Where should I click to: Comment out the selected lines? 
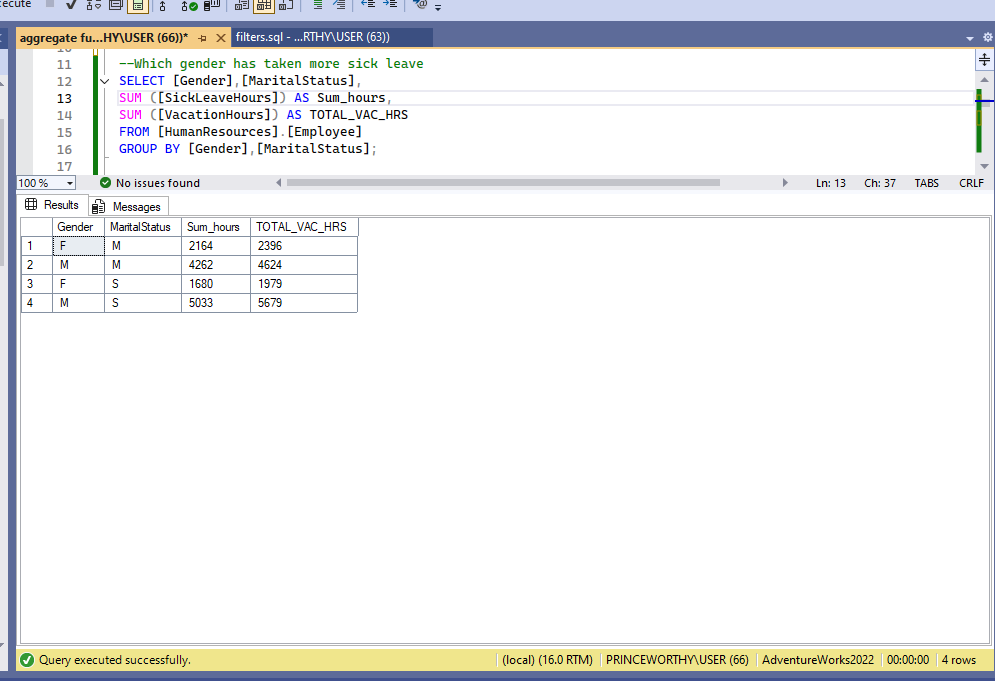pos(318,4)
